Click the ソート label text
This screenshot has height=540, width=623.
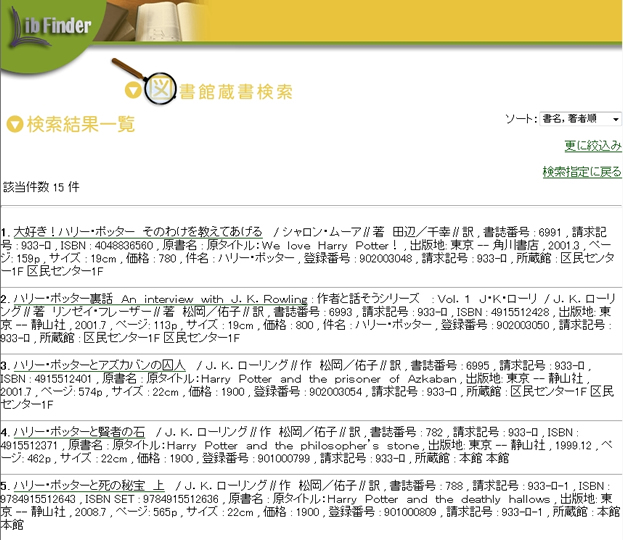pyautogui.click(x=520, y=119)
